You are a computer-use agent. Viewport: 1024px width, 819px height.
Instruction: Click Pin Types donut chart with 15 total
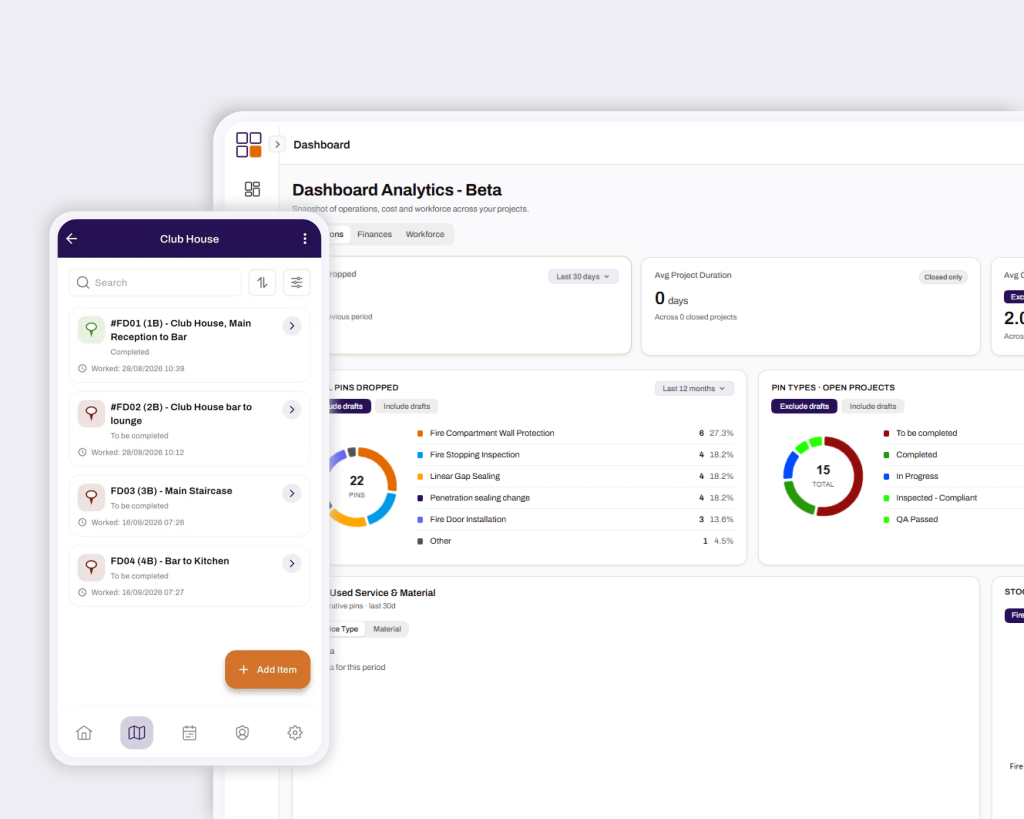(823, 476)
